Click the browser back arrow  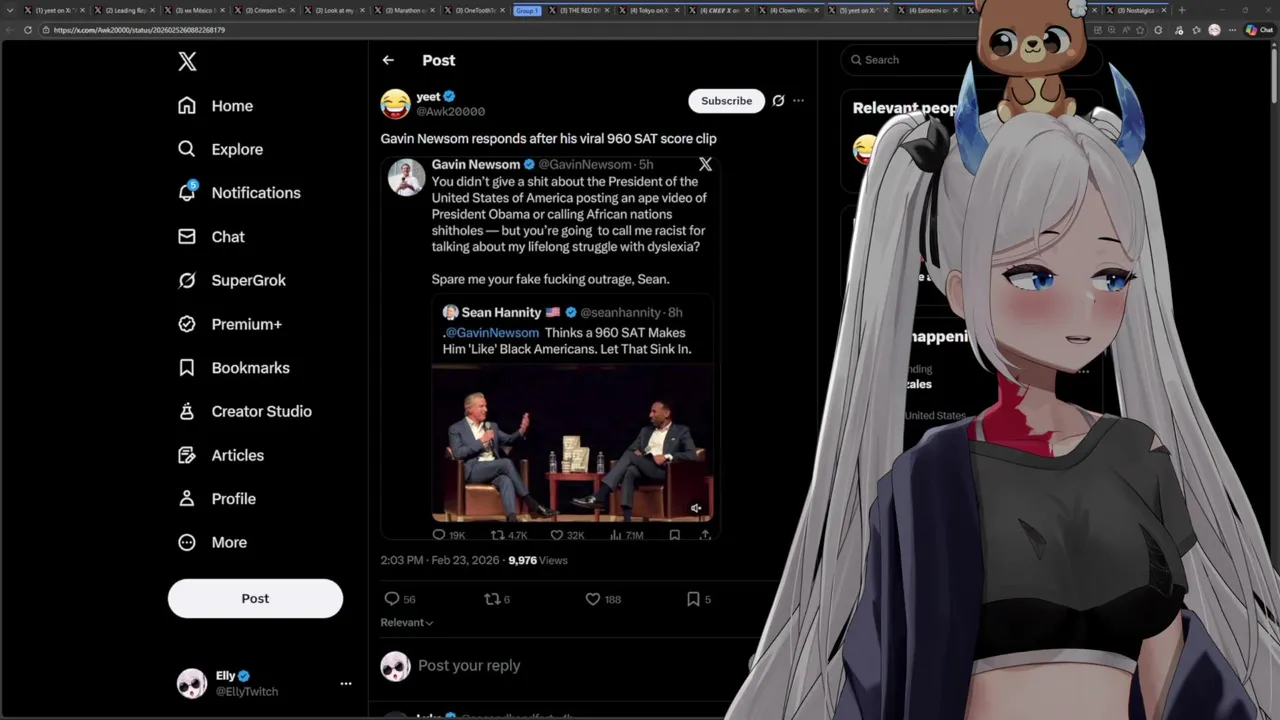pyautogui.click(x=10, y=30)
